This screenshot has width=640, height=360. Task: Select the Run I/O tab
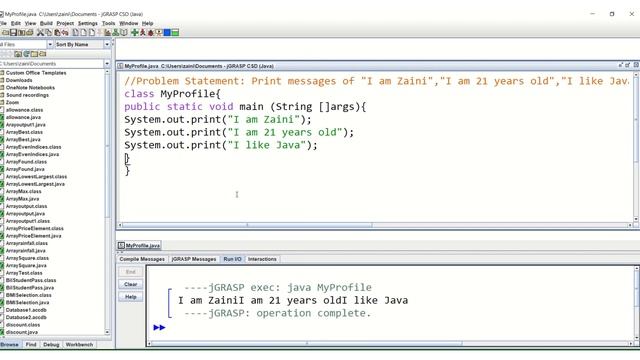232,259
